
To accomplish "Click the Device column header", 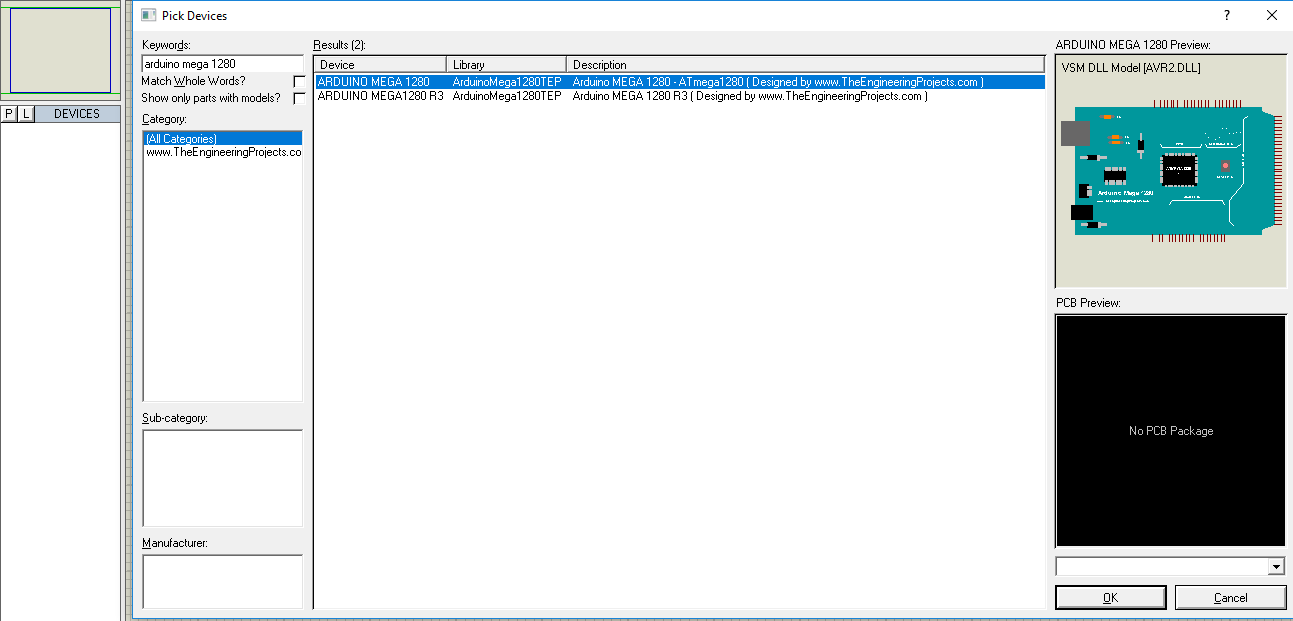I will pyautogui.click(x=380, y=65).
